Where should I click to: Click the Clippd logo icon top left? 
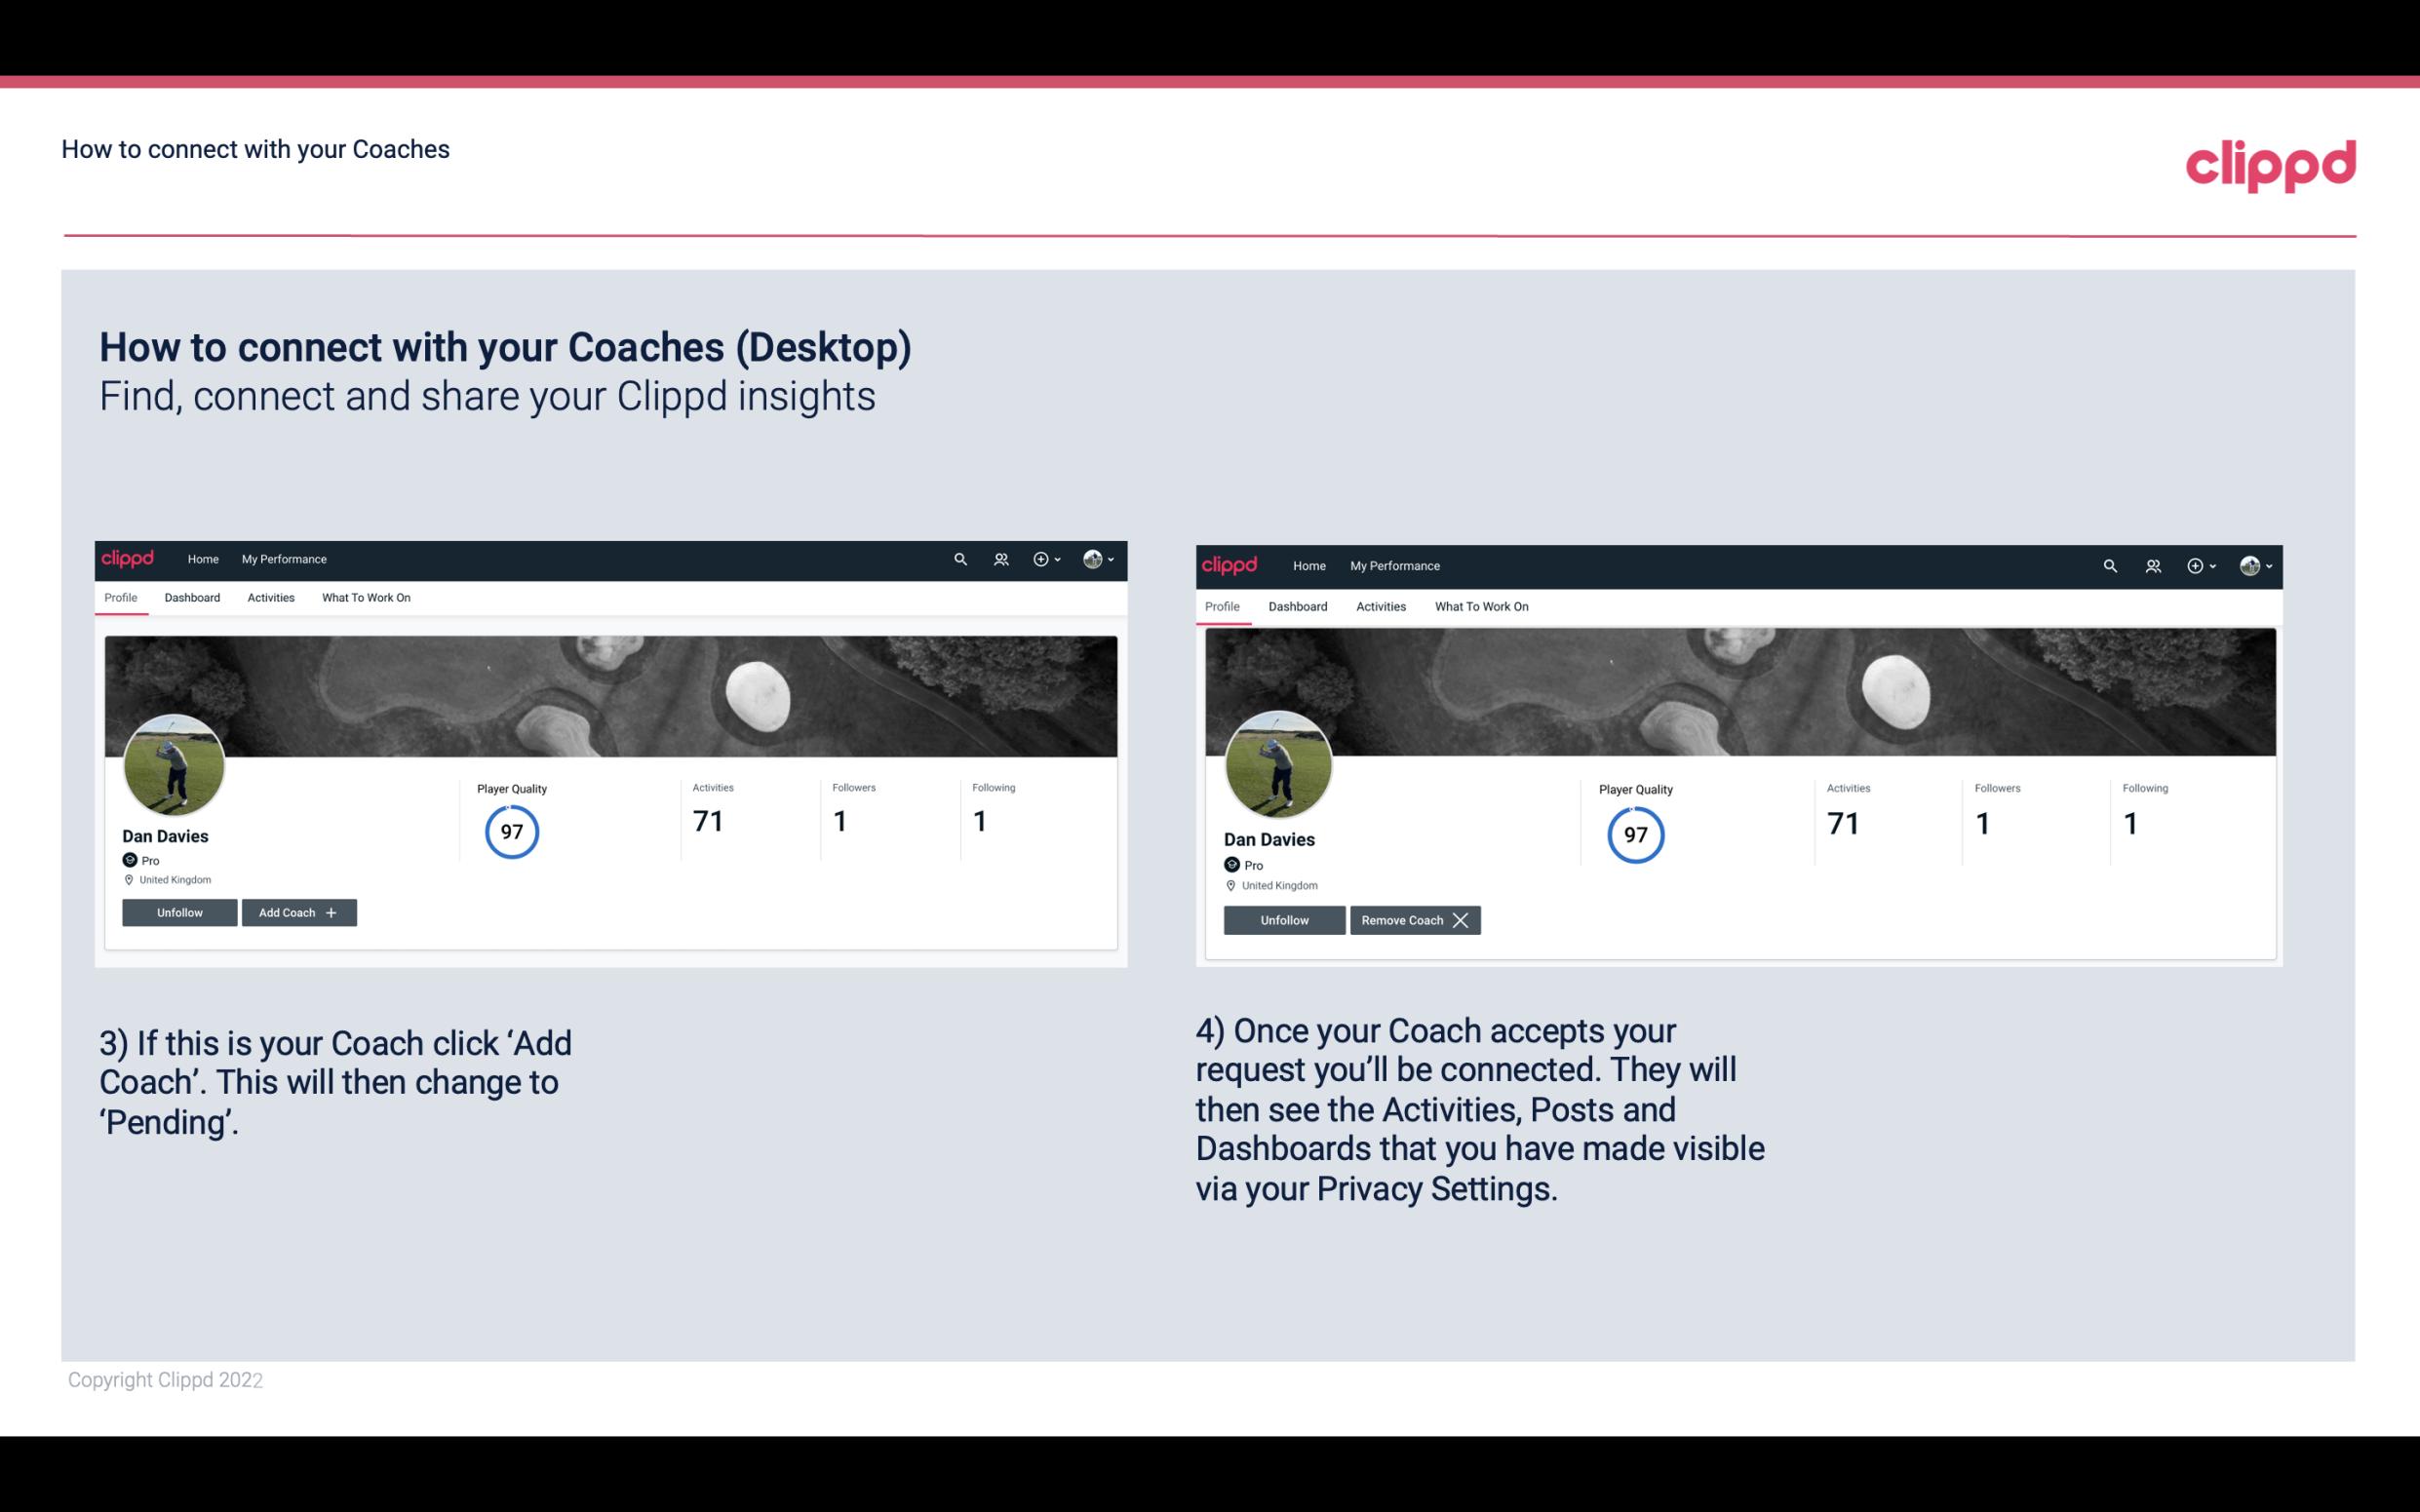(131, 558)
